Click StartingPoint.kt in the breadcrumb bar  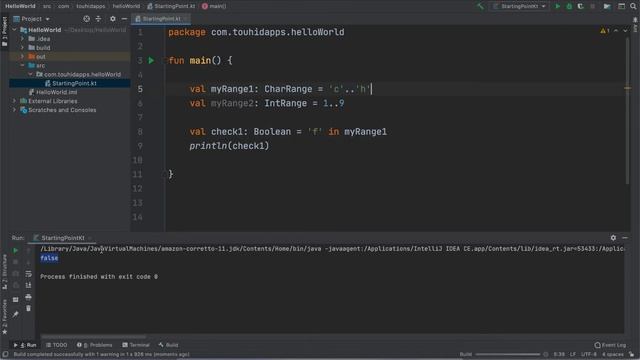[x=171, y=6]
